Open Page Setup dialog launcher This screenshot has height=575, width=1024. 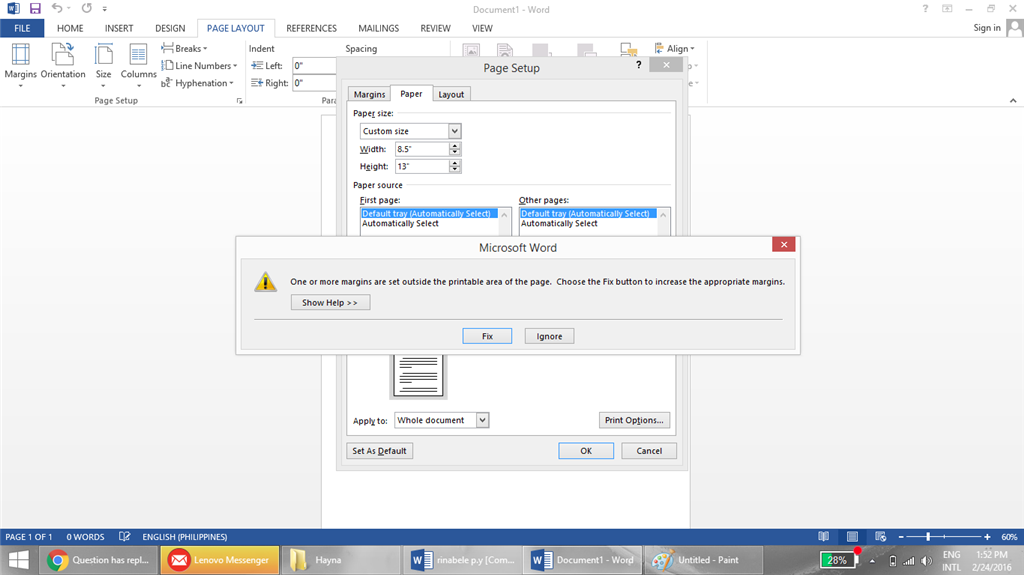240,101
